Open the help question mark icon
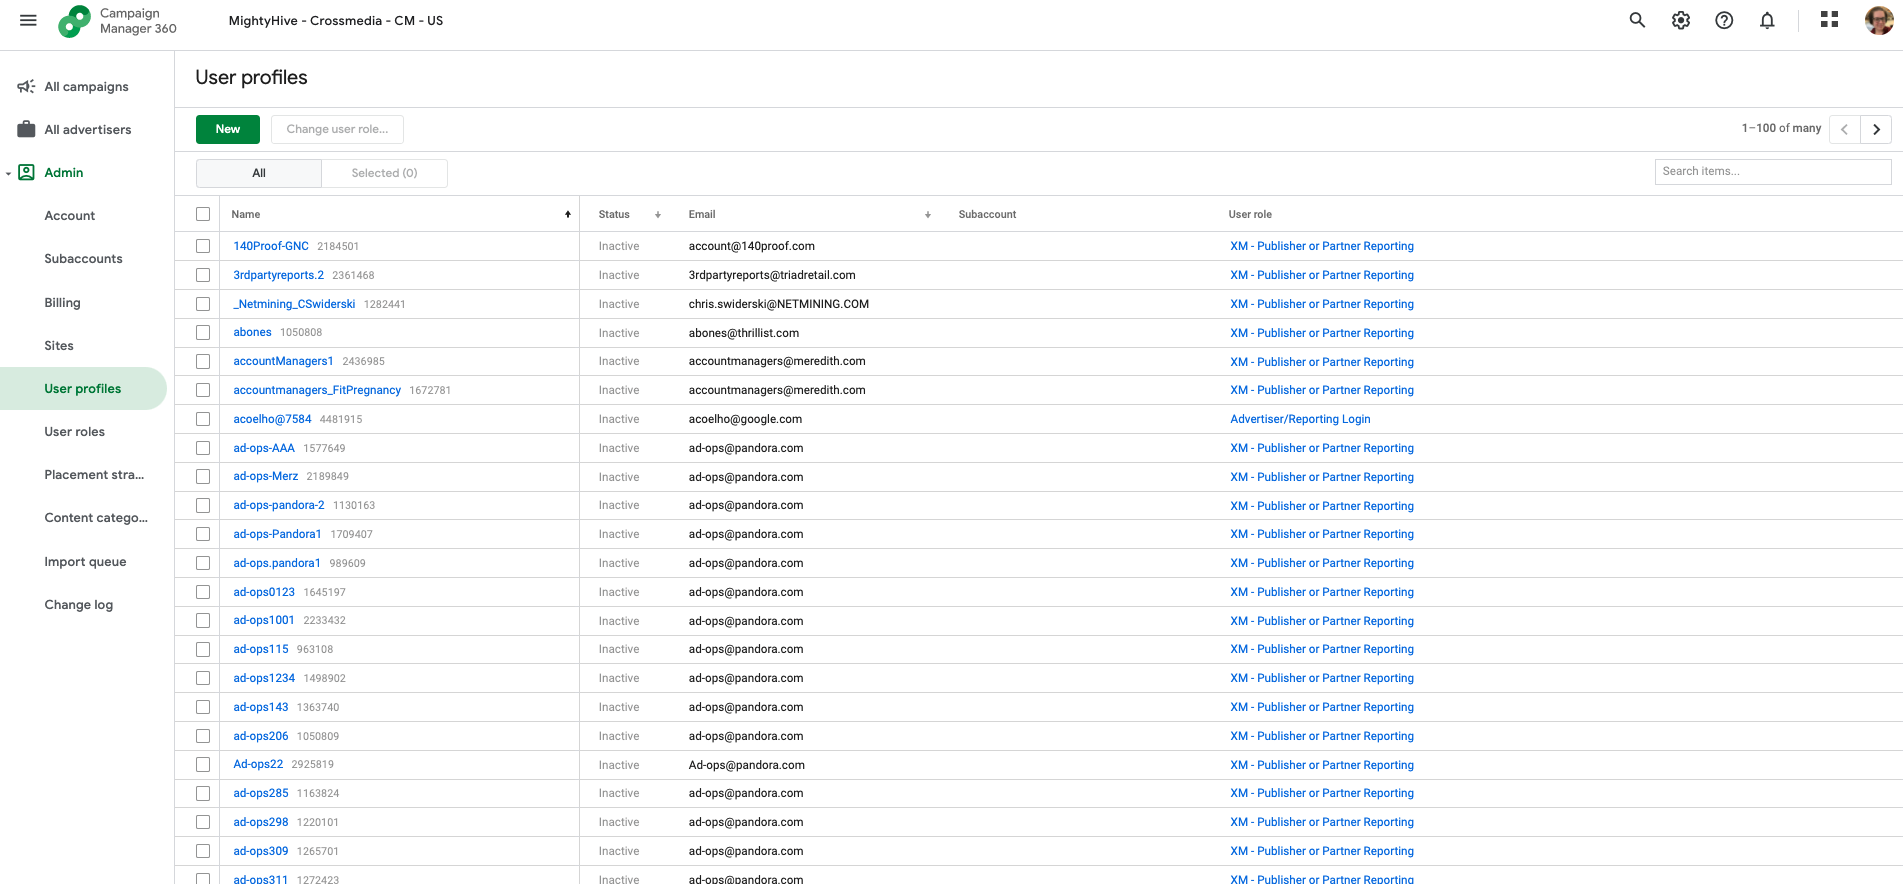Viewport: 1903px width, 884px height. (1724, 20)
